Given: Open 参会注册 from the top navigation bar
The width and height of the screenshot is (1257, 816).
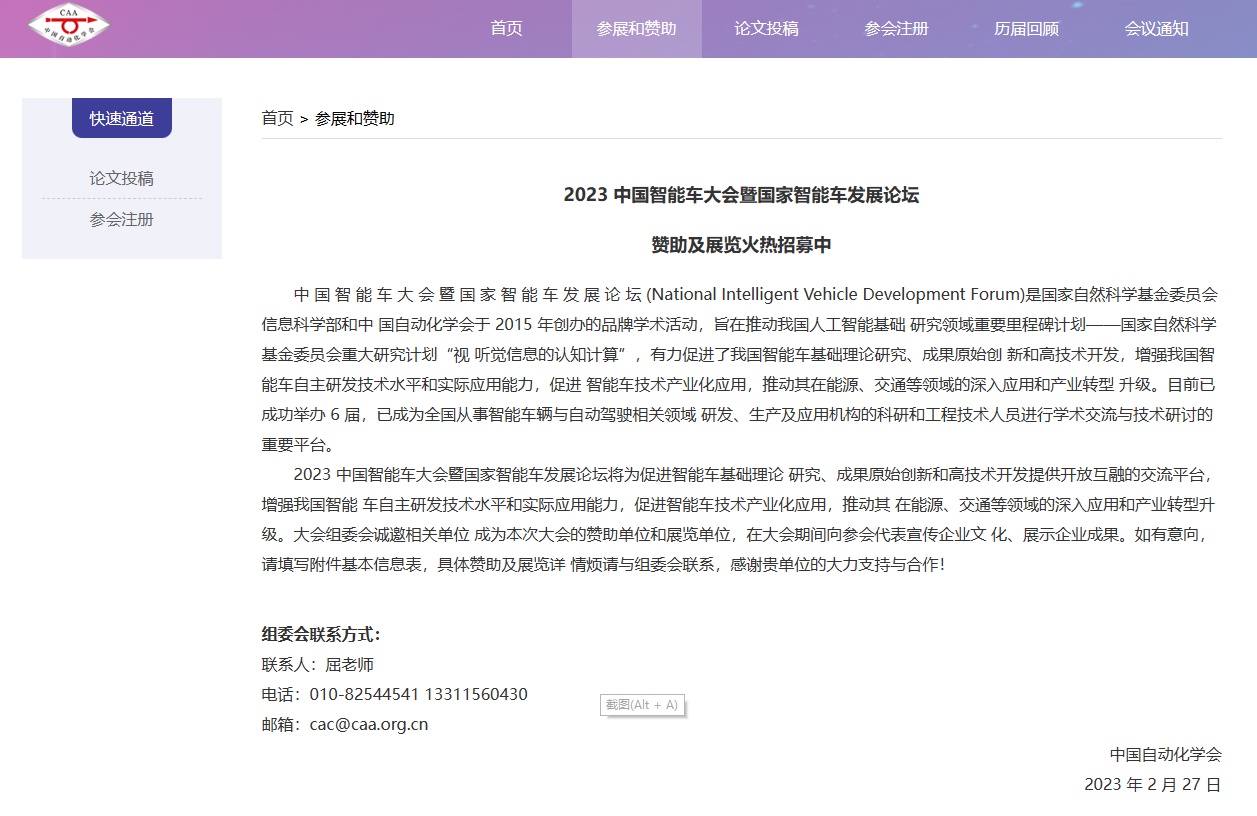Looking at the screenshot, I should coord(896,28).
